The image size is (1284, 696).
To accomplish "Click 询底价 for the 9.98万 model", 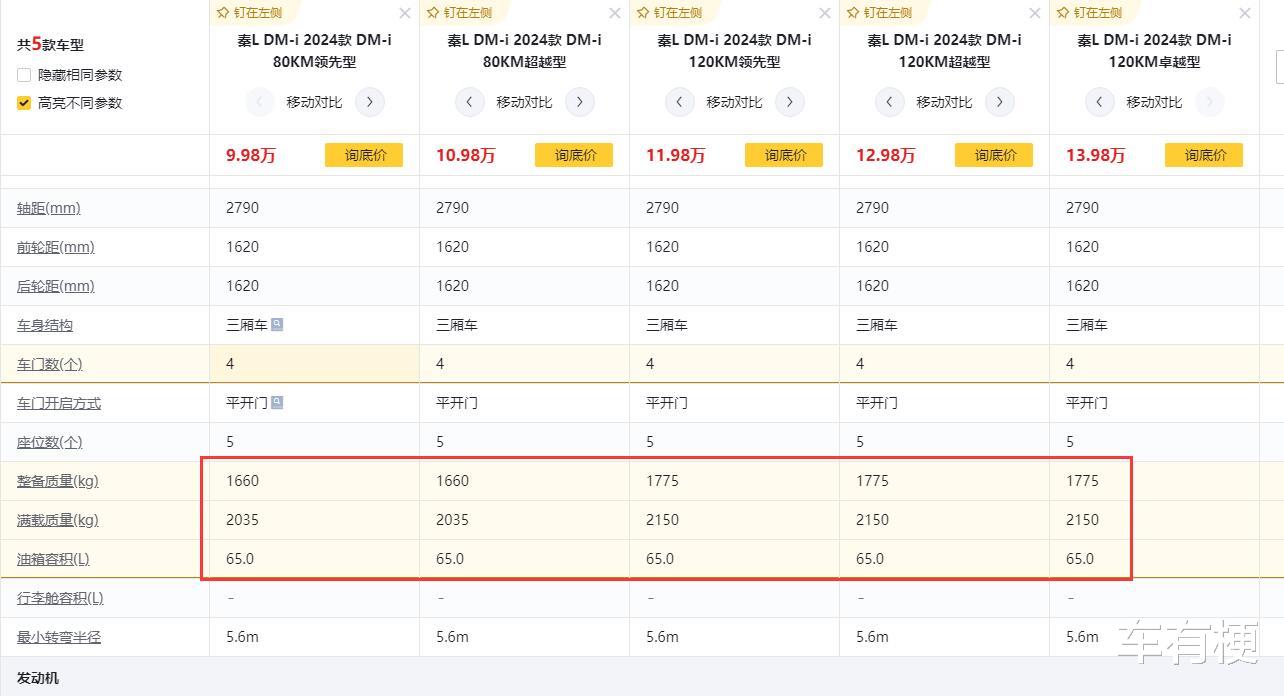I will point(364,155).
